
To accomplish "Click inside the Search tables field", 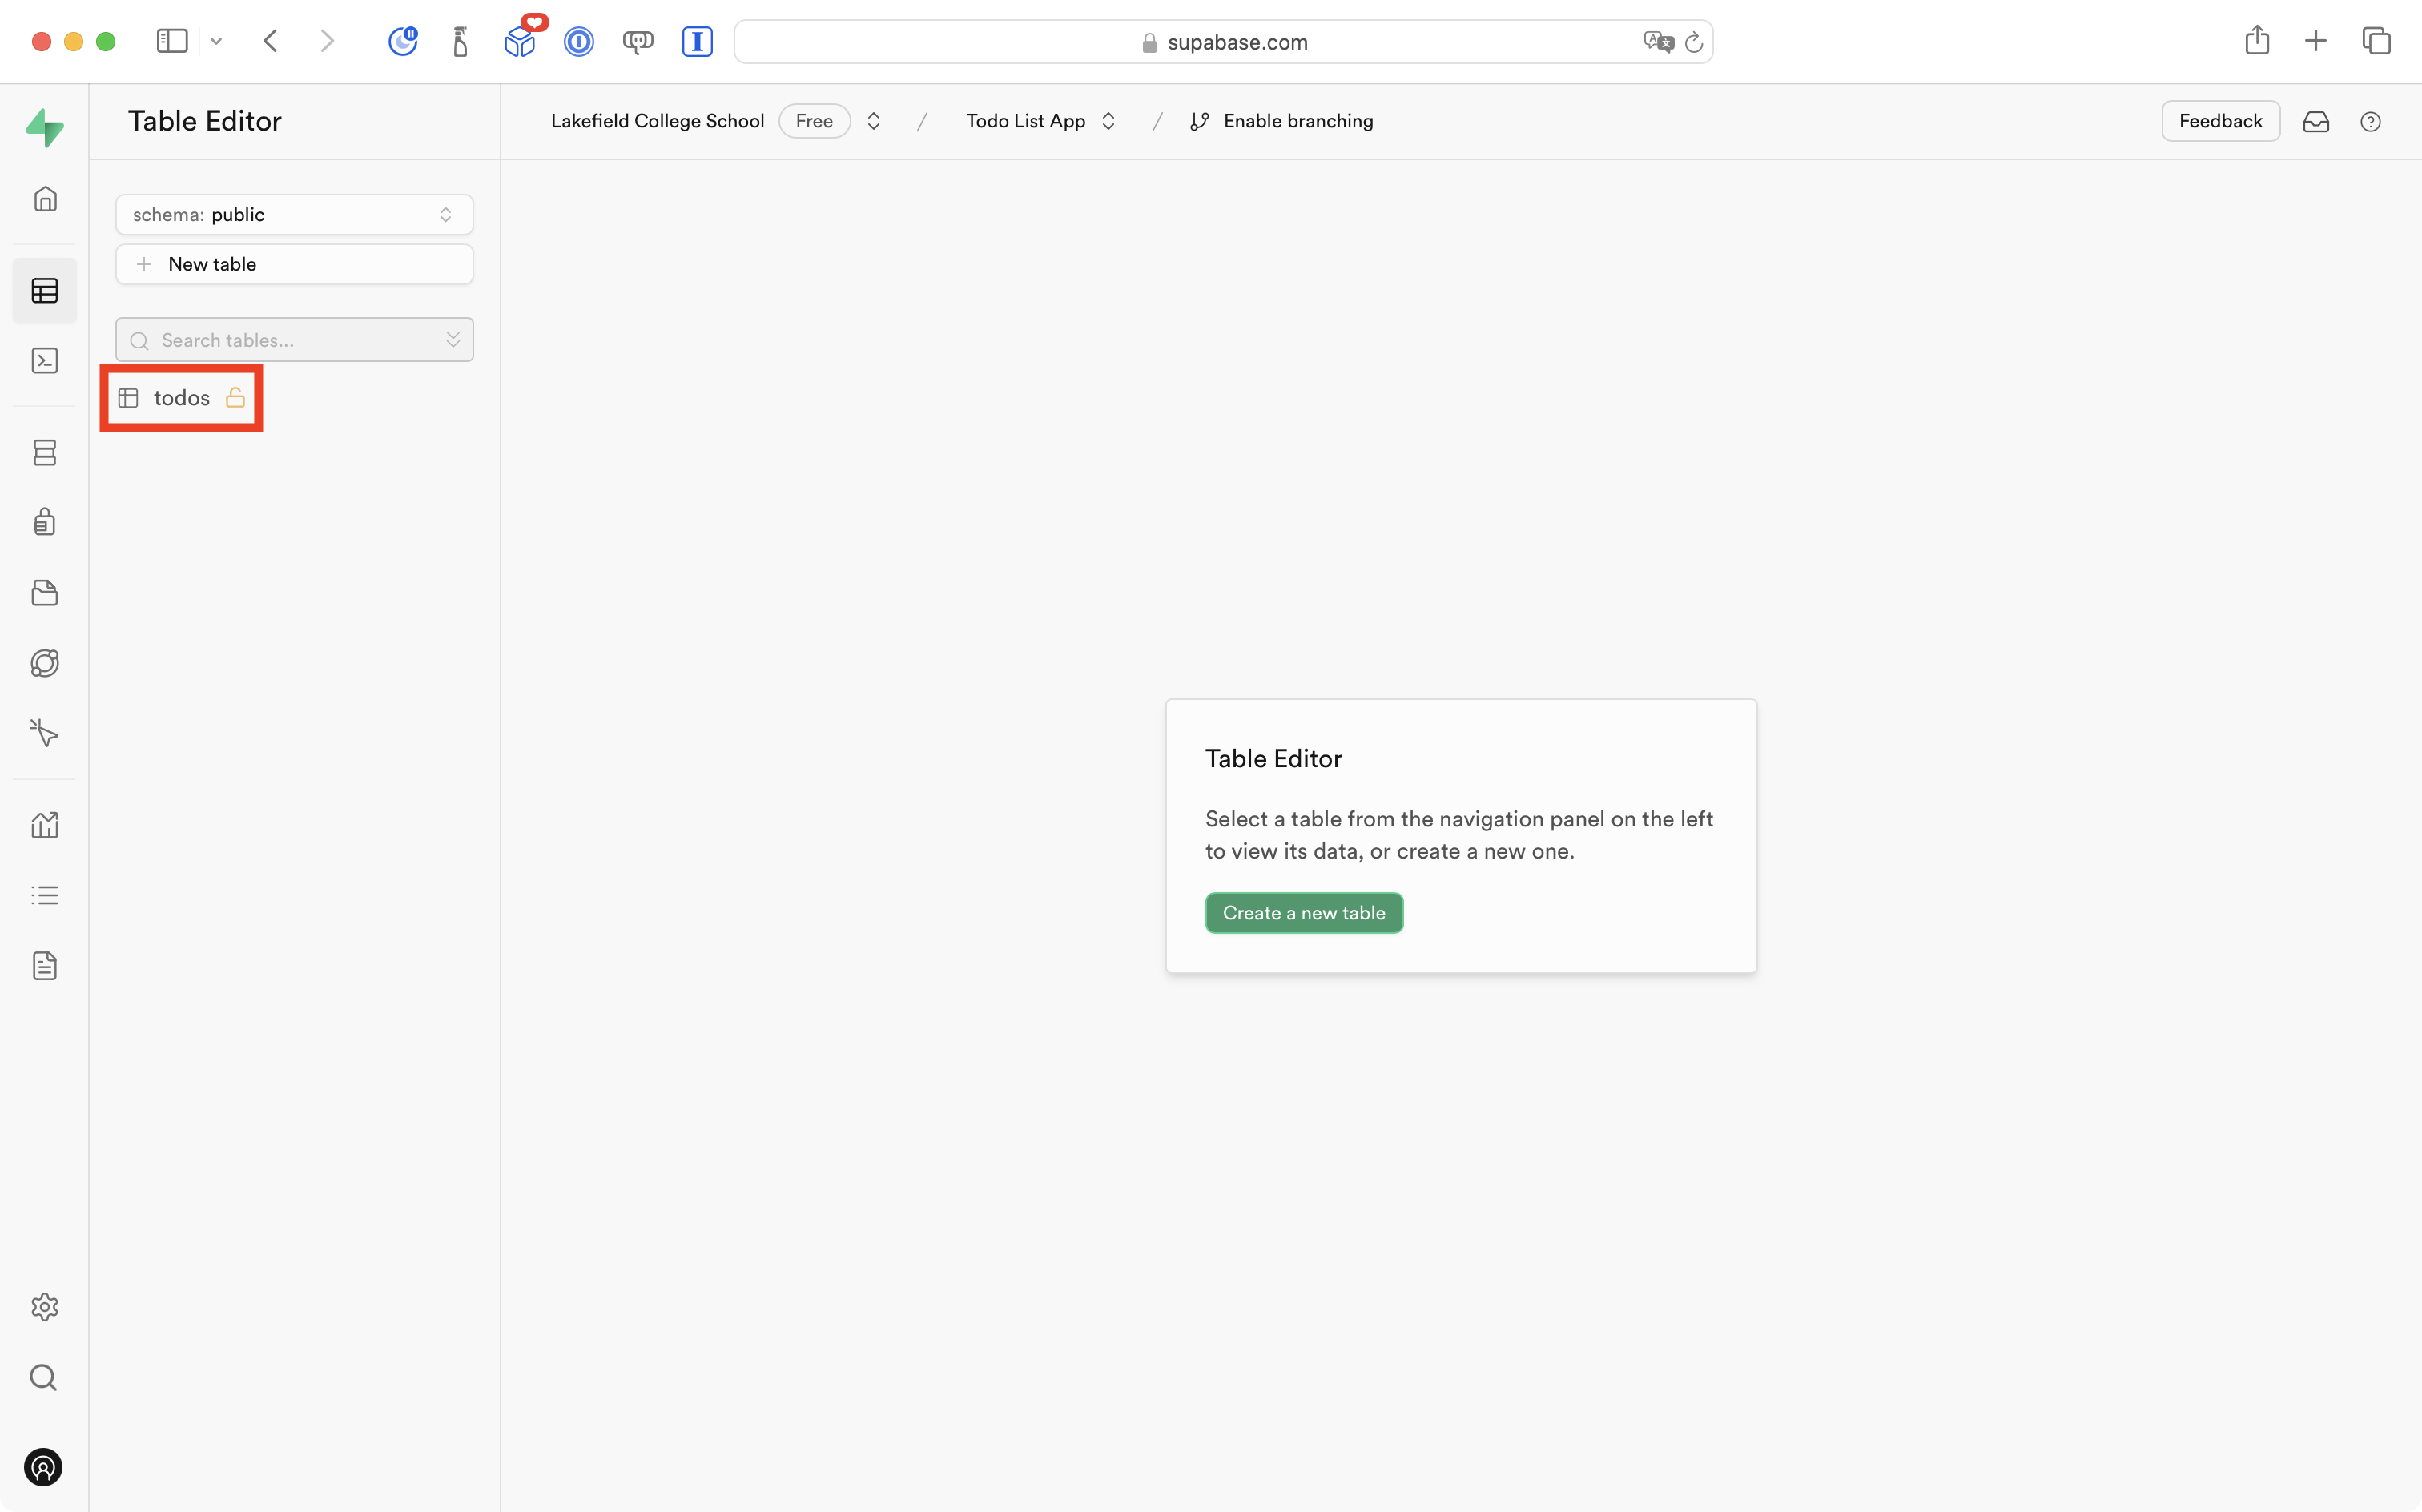I will coord(280,340).
